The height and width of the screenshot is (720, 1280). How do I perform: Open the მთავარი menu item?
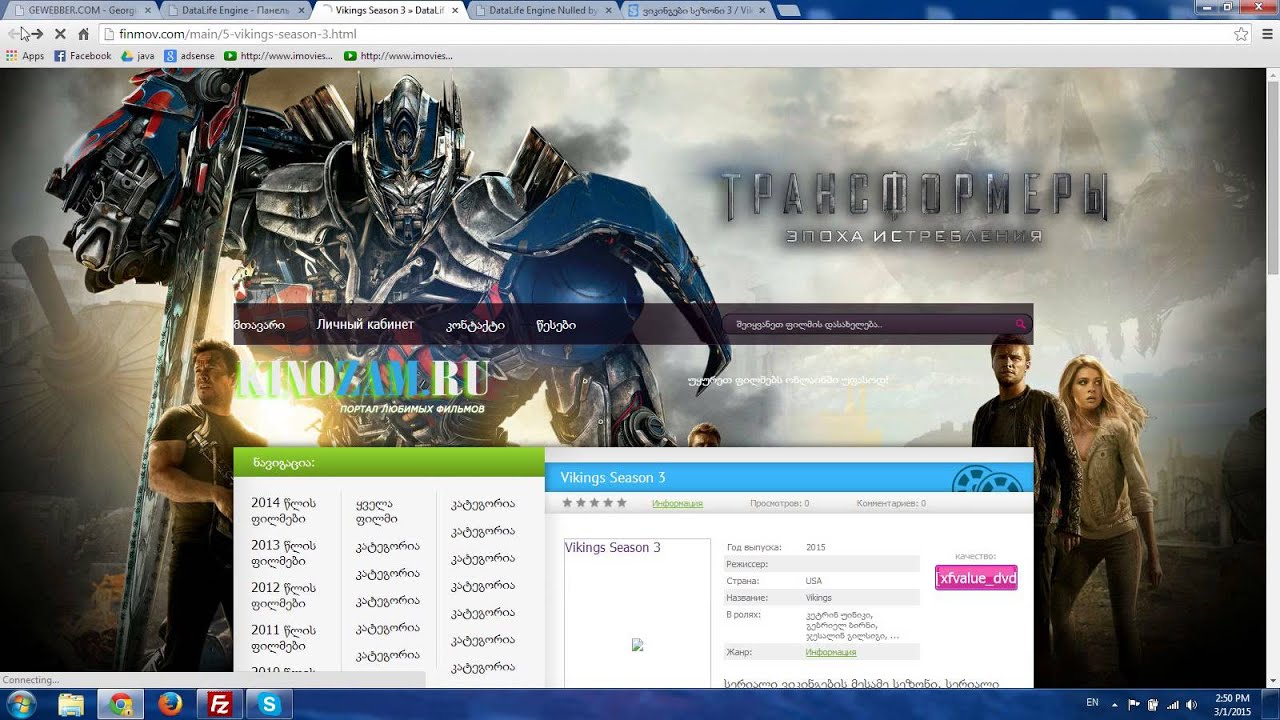pyautogui.click(x=259, y=325)
